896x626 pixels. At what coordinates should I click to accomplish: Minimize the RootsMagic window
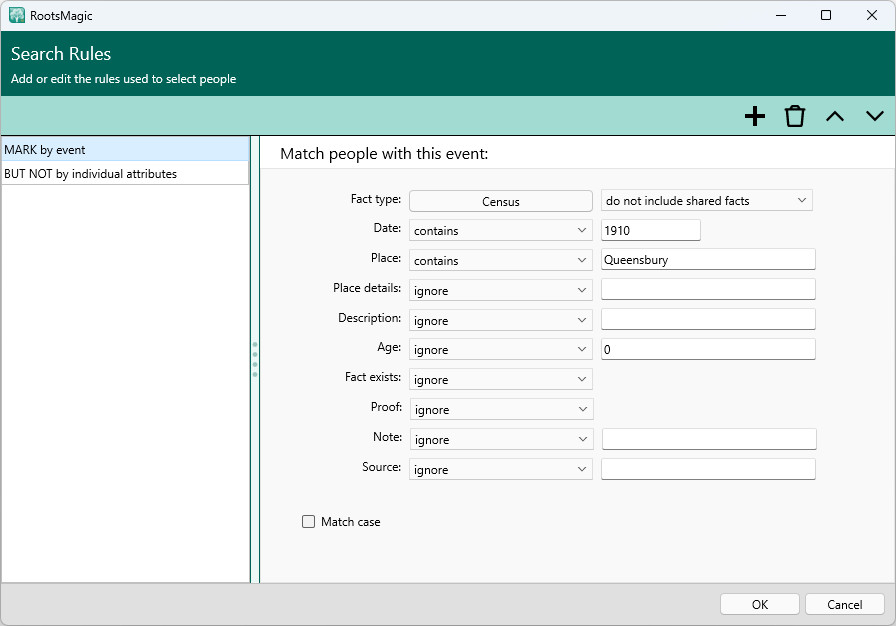781,15
